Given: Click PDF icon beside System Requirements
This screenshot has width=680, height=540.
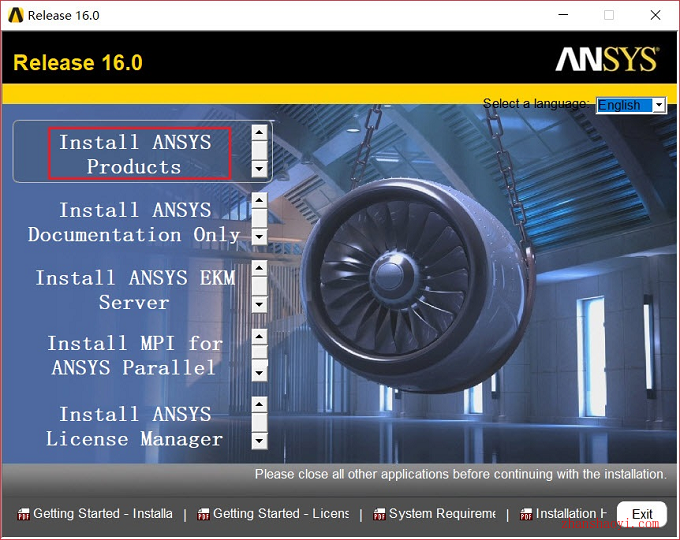Looking at the screenshot, I should (x=379, y=514).
